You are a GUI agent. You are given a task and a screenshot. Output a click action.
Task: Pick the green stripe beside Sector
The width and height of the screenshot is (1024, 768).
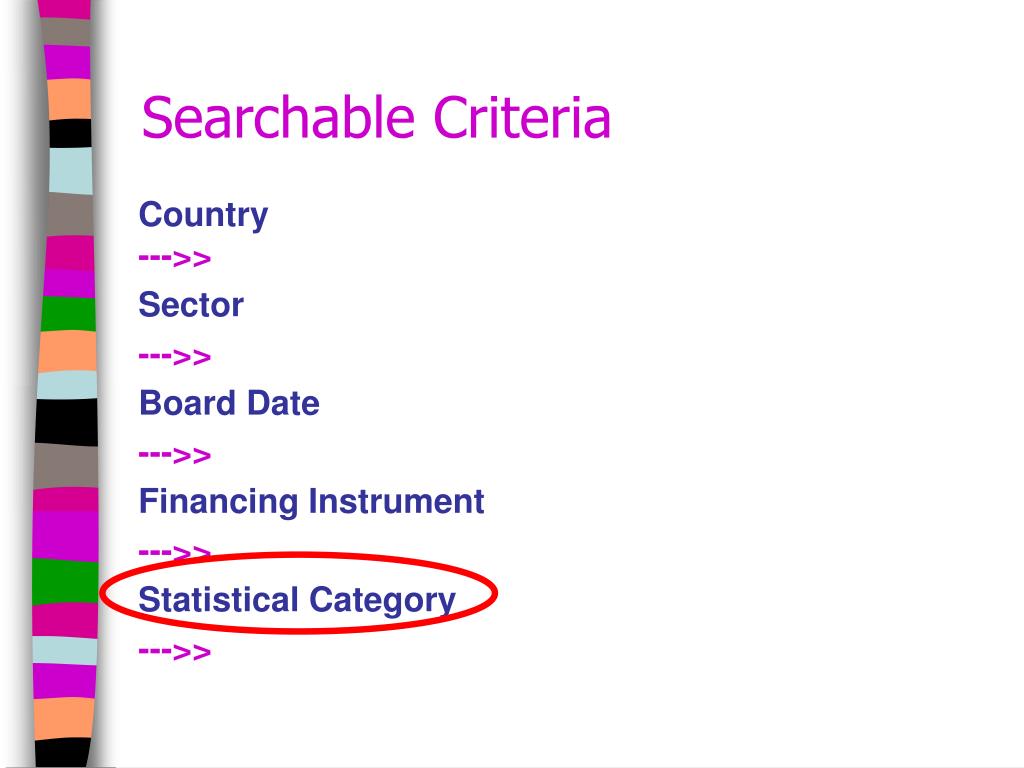point(68,314)
